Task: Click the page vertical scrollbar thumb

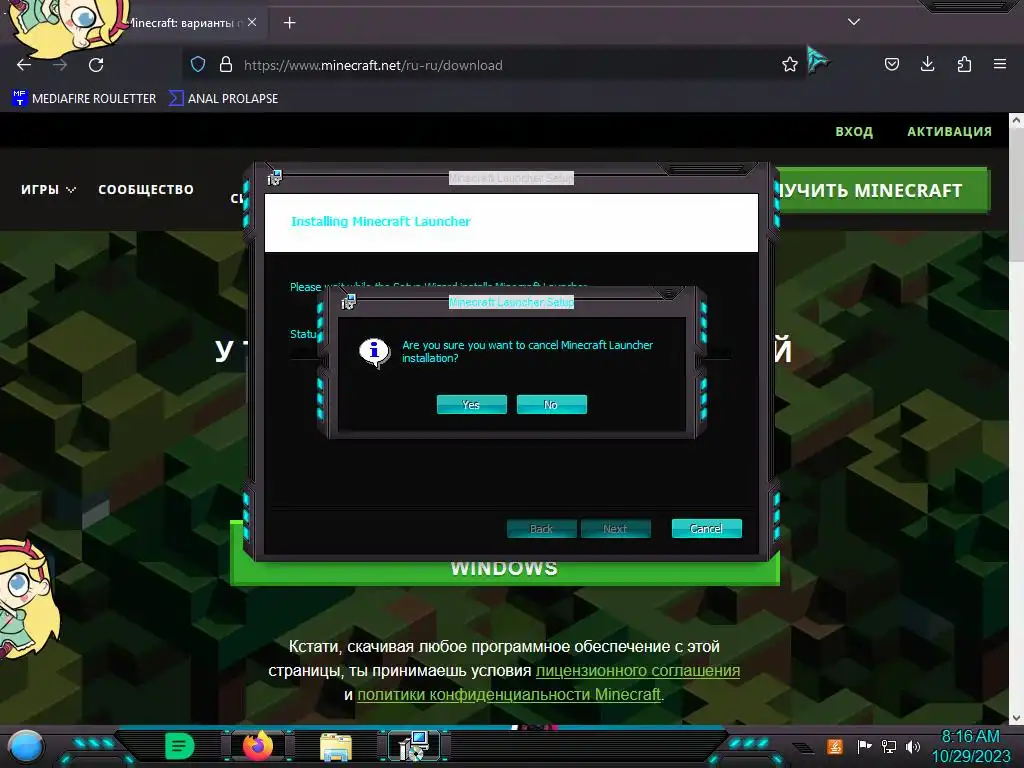Action: [x=1016, y=195]
